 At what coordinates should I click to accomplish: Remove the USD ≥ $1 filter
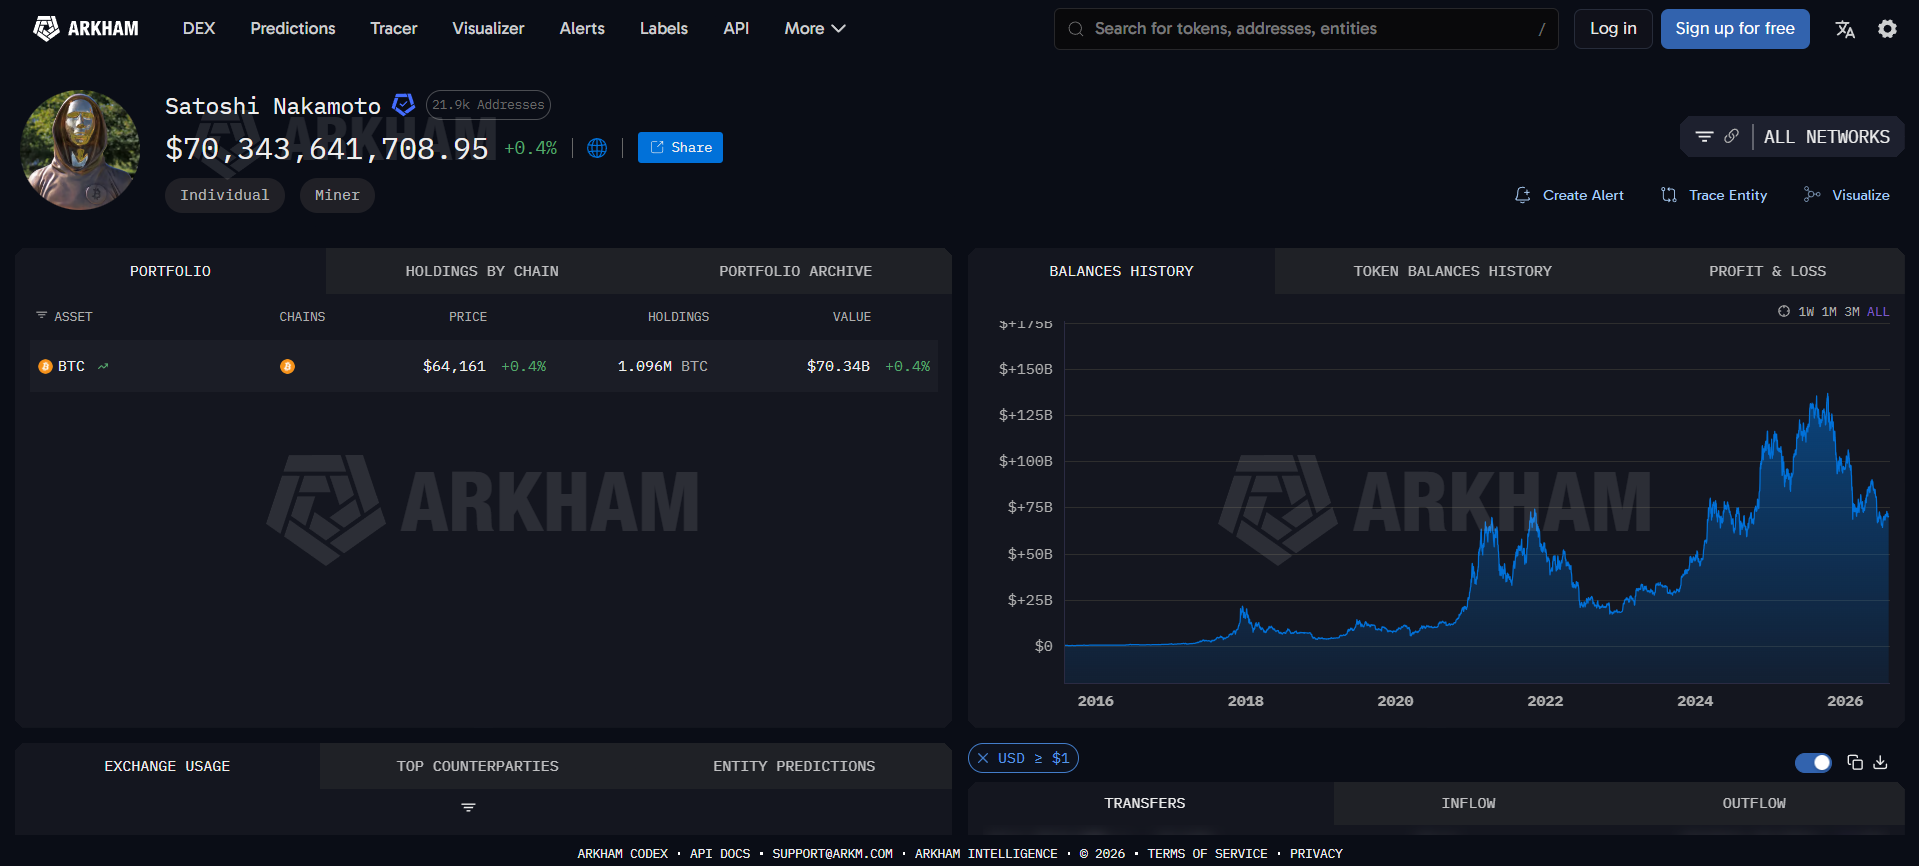(x=983, y=758)
